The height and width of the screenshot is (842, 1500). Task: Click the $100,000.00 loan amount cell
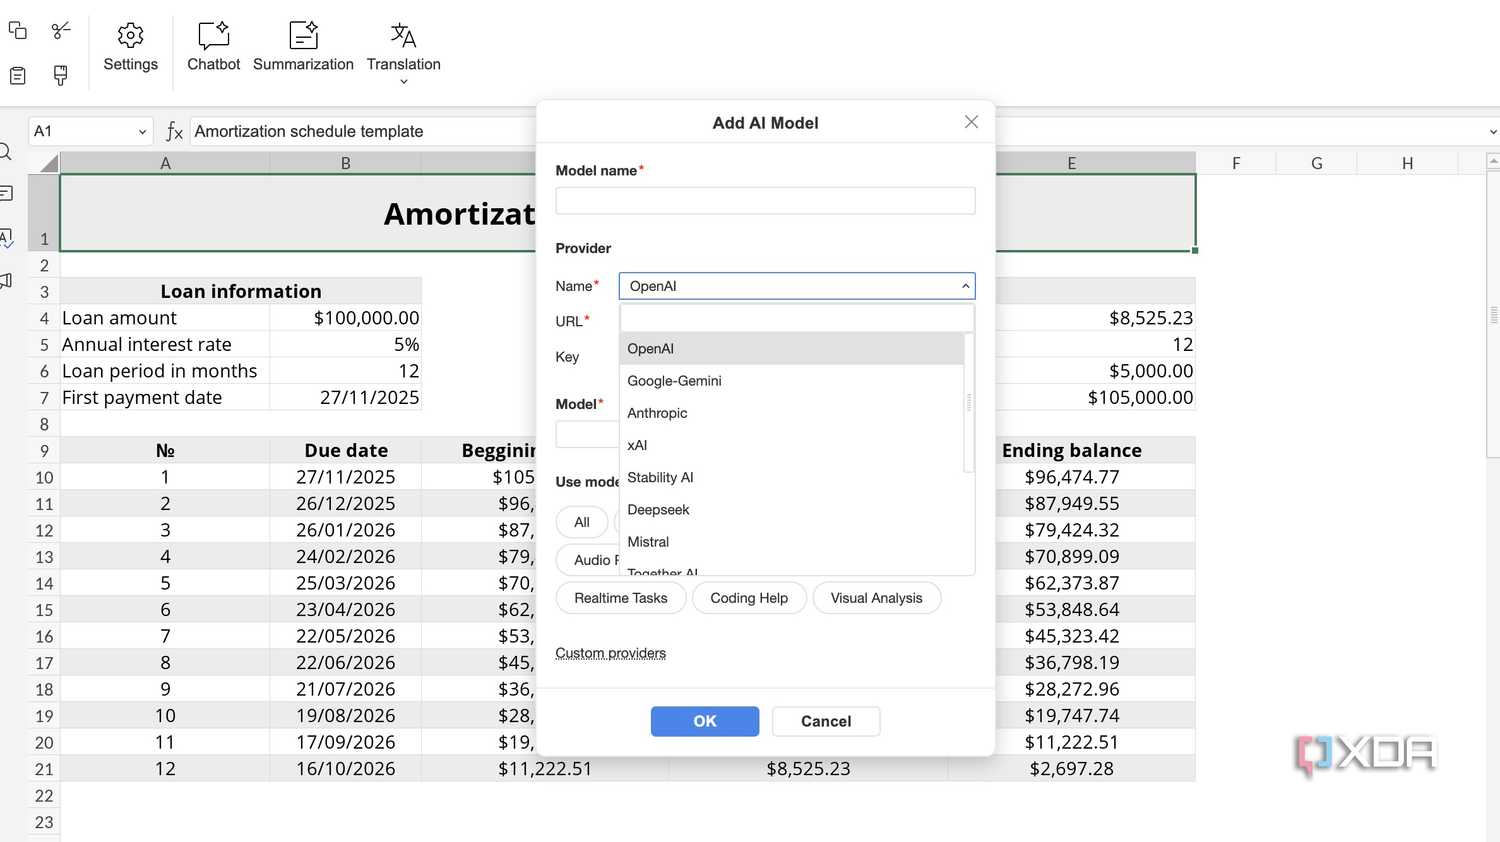(346, 318)
